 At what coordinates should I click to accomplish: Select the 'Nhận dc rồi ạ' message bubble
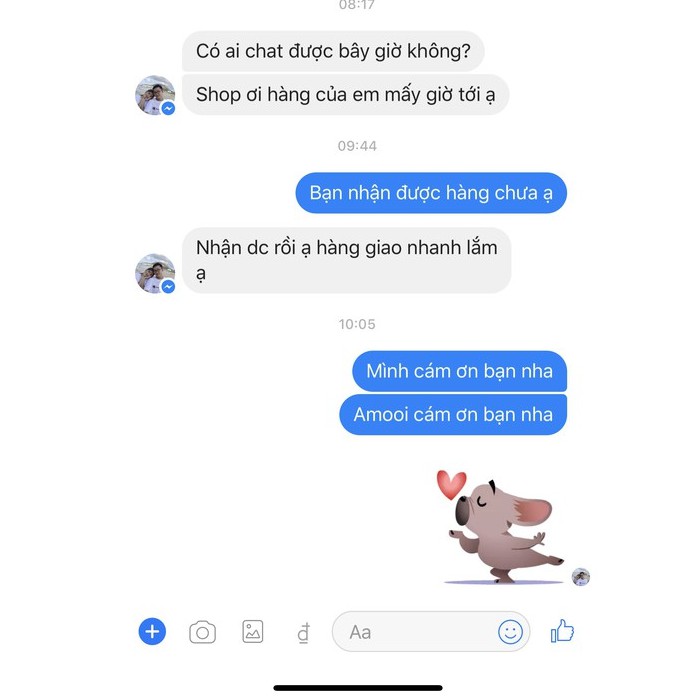coord(347,260)
